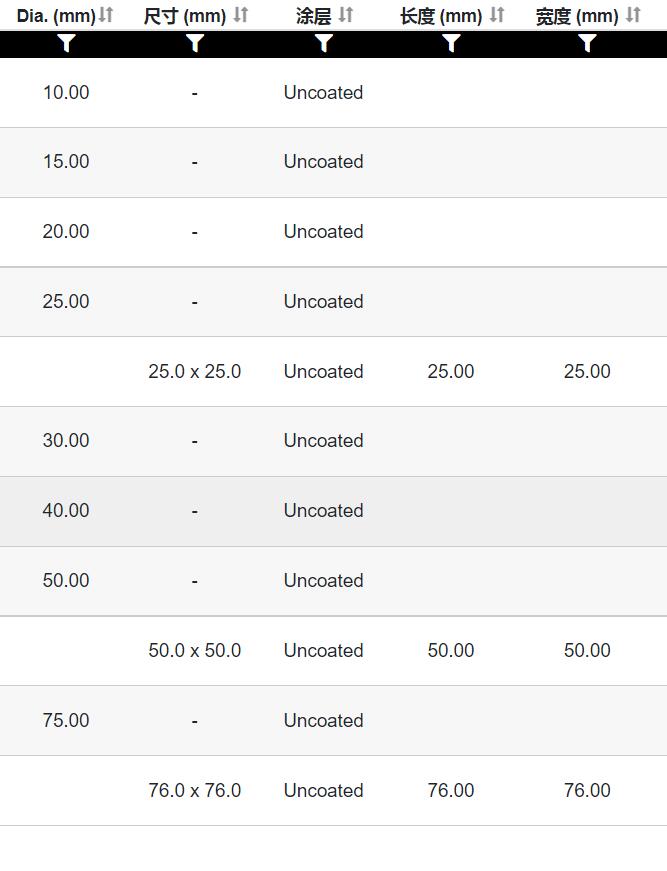The image size is (667, 871).
Task: Click the 涂层 column header text
Action: click(313, 16)
